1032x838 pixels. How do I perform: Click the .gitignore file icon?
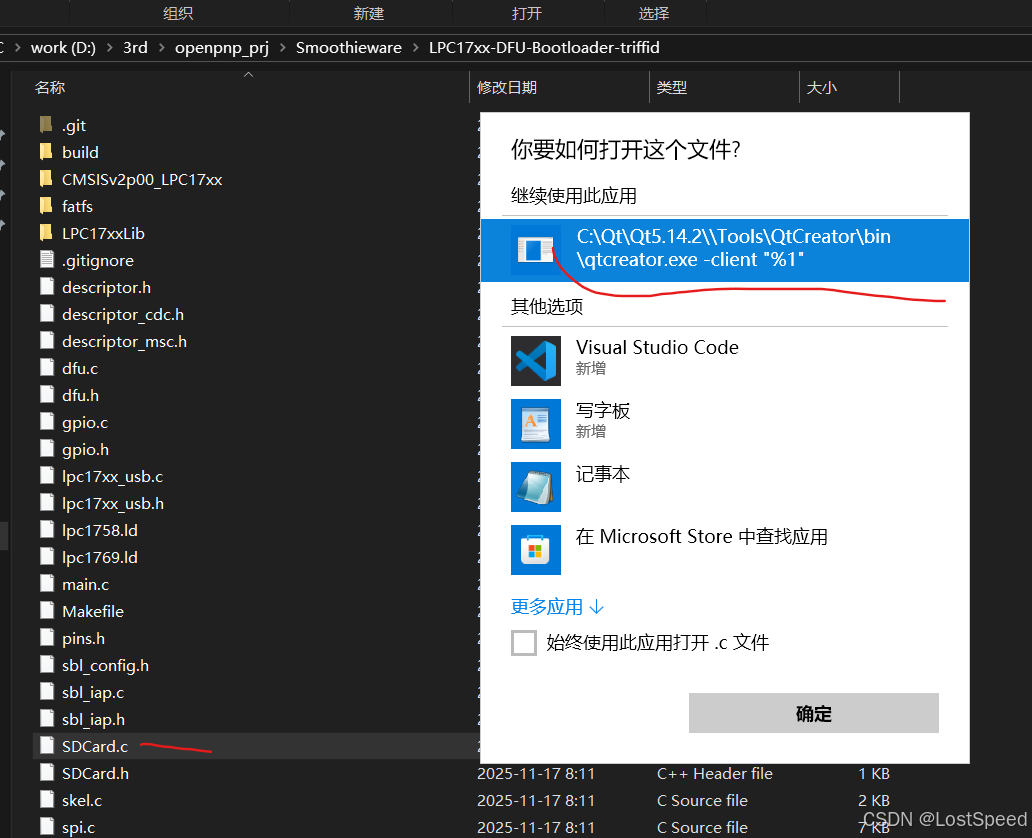click(x=47, y=259)
